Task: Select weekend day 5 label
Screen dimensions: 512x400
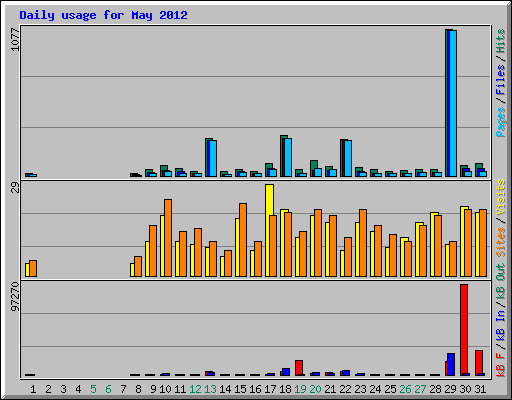Action: coord(93,389)
